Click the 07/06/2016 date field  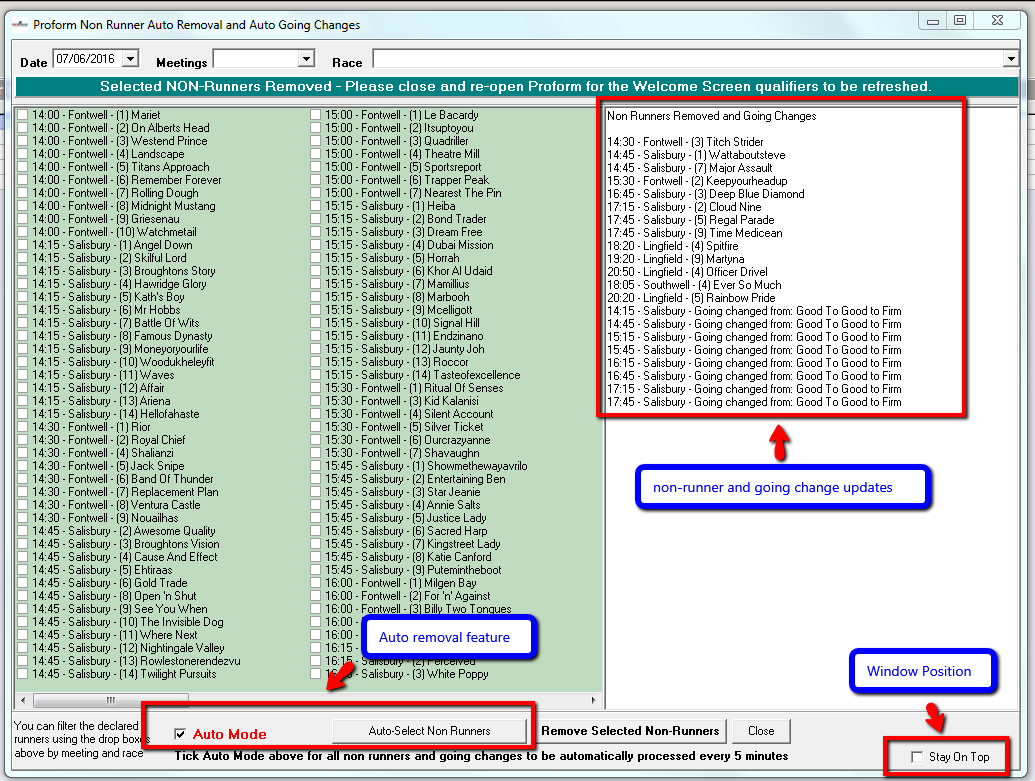[88, 59]
